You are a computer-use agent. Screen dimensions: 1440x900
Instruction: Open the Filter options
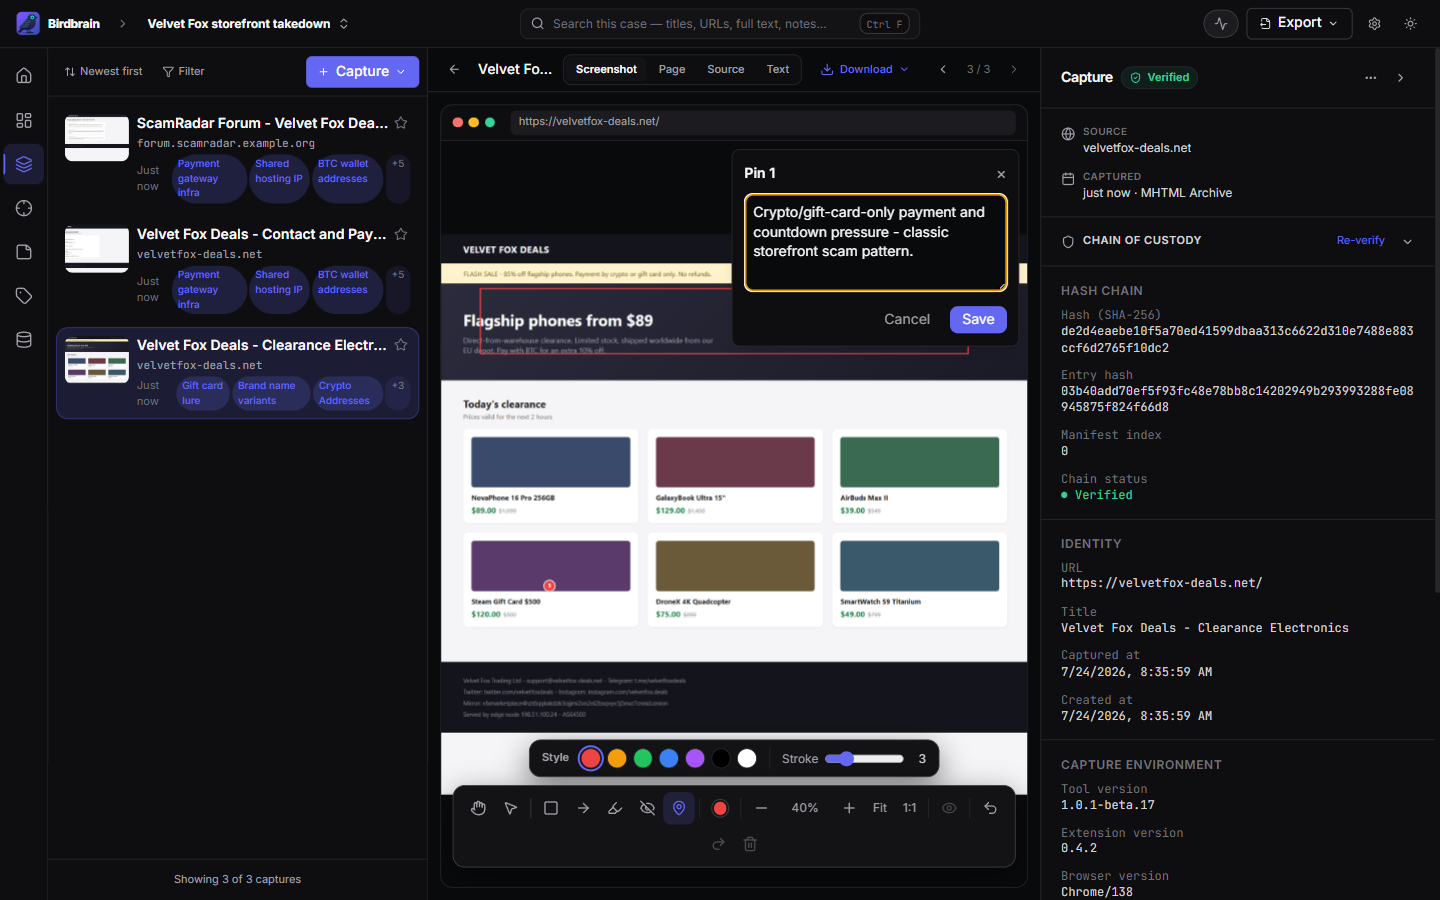[x=183, y=72]
